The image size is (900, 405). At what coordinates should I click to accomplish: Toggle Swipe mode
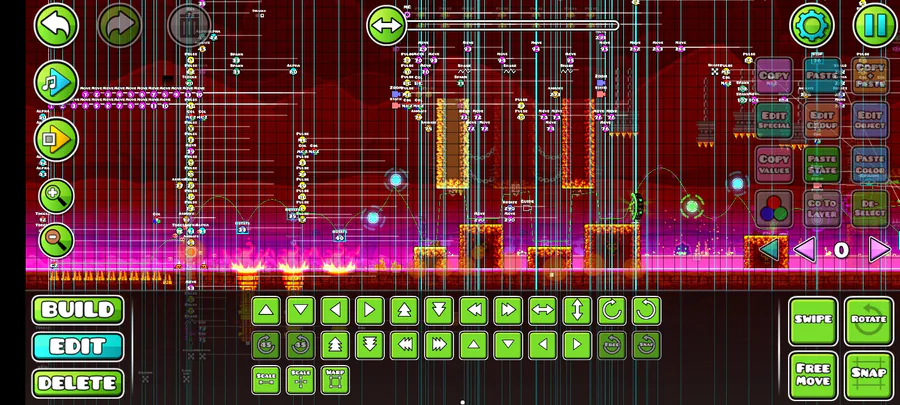tap(813, 321)
